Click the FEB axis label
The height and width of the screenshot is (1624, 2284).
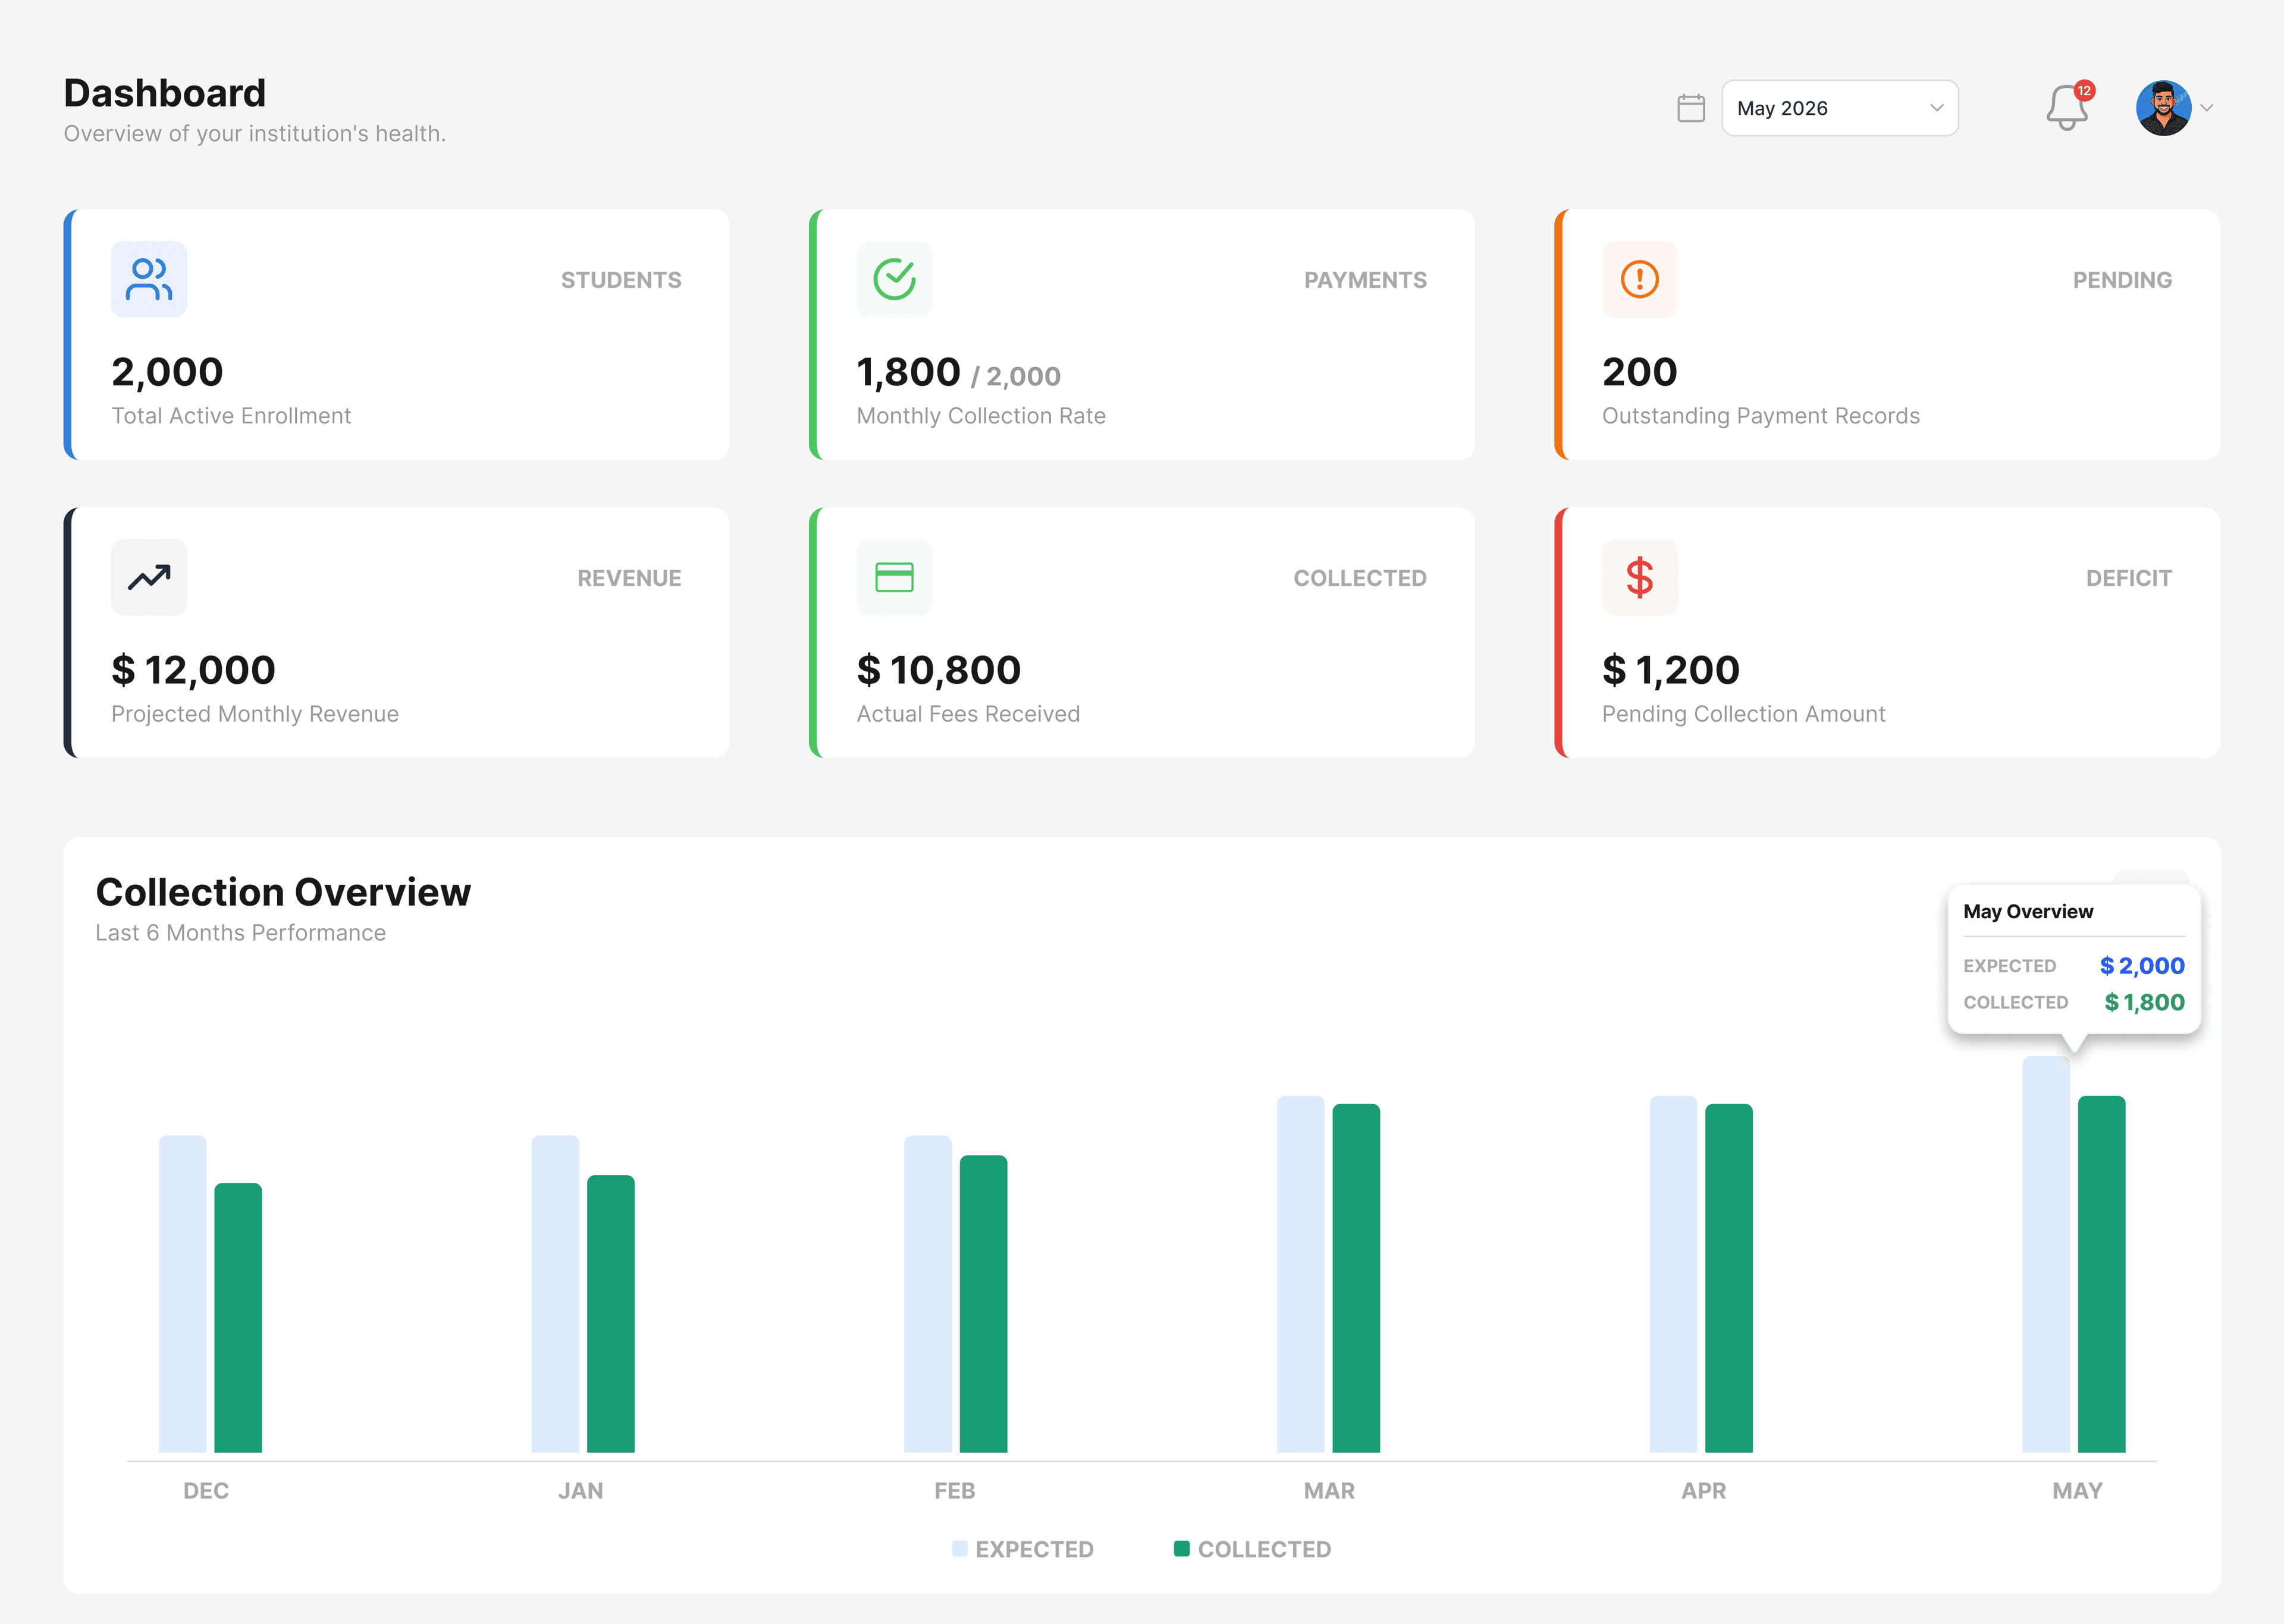[x=955, y=1491]
